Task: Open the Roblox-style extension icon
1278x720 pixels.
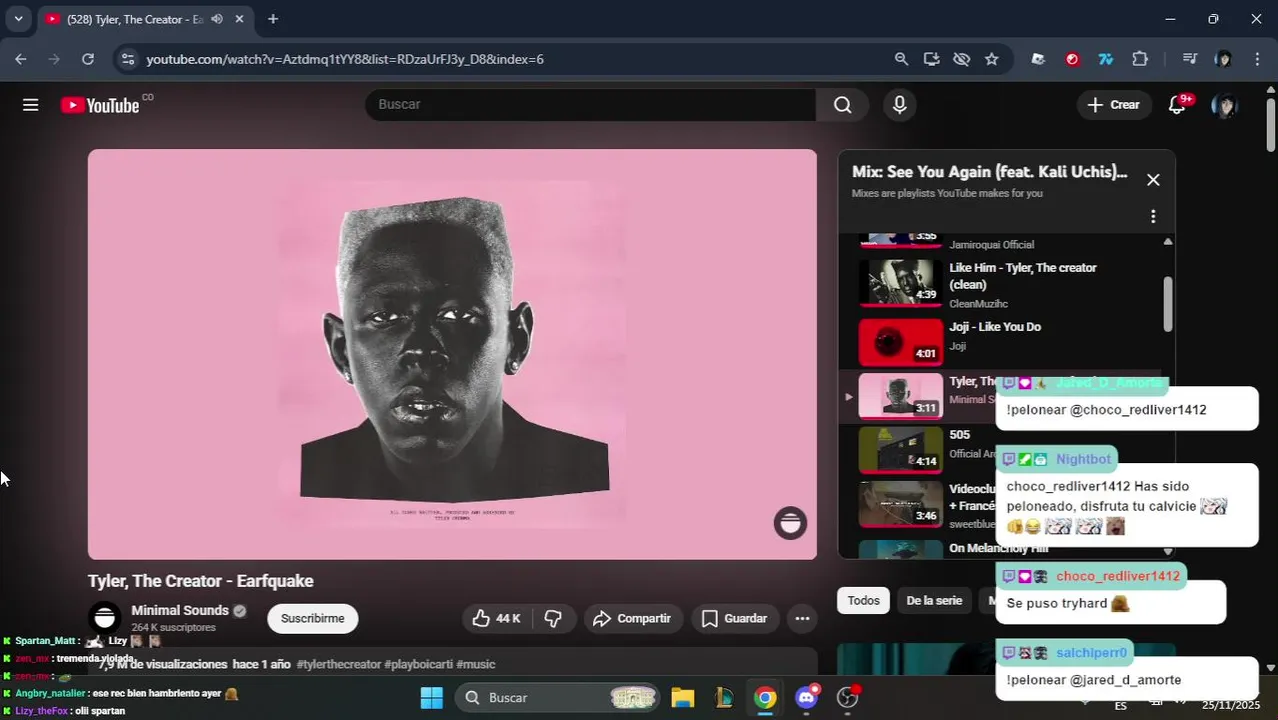Action: [1038, 59]
